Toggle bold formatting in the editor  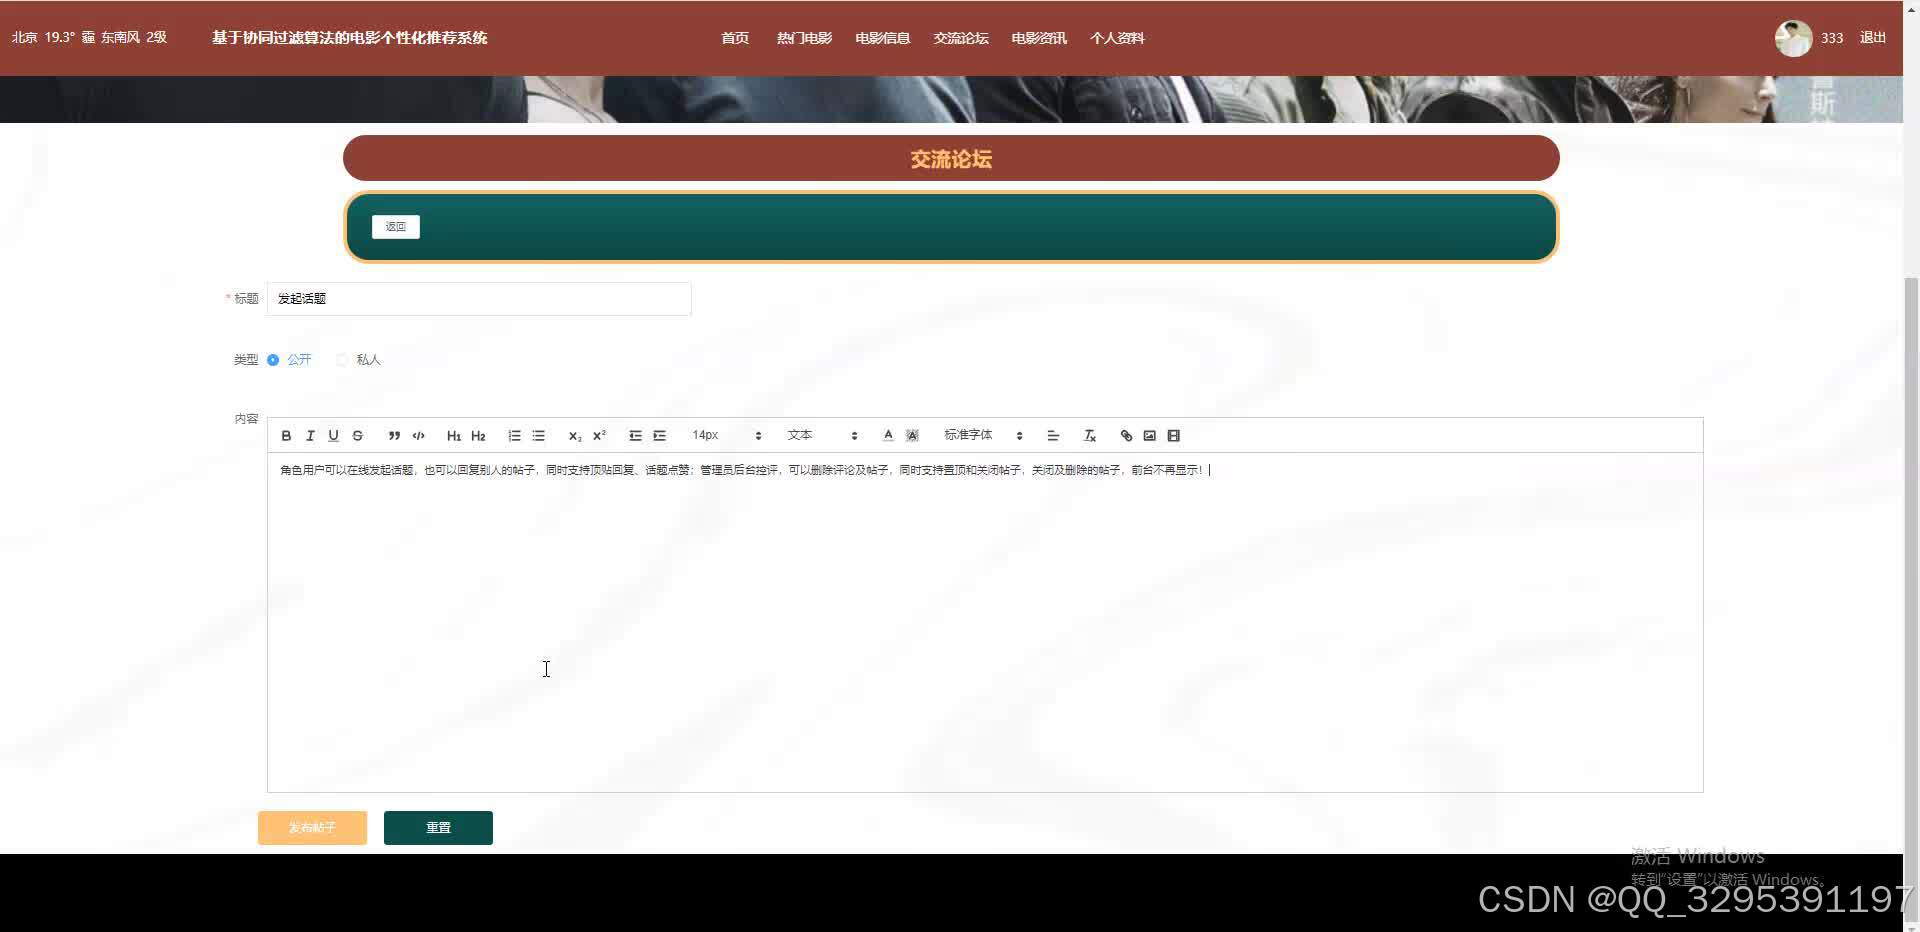[x=286, y=436]
